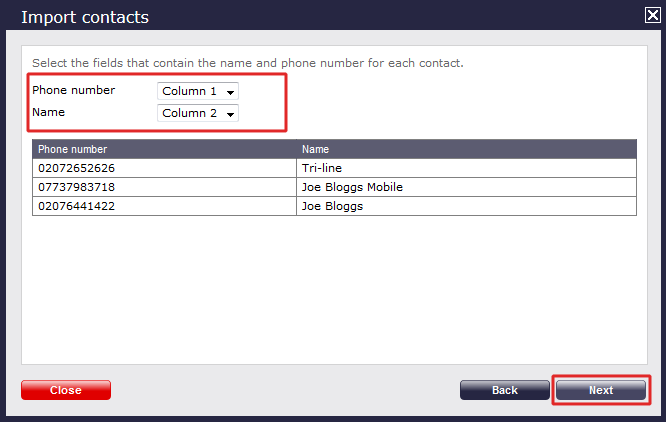
Task: Select the Joe Bloggs name cell in last row
Action: tap(467, 206)
